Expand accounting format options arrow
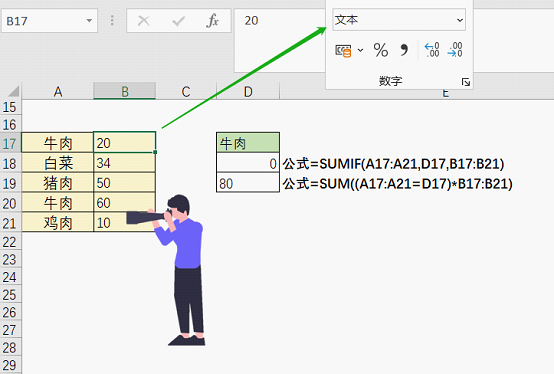The width and height of the screenshot is (554, 374). [x=360, y=51]
